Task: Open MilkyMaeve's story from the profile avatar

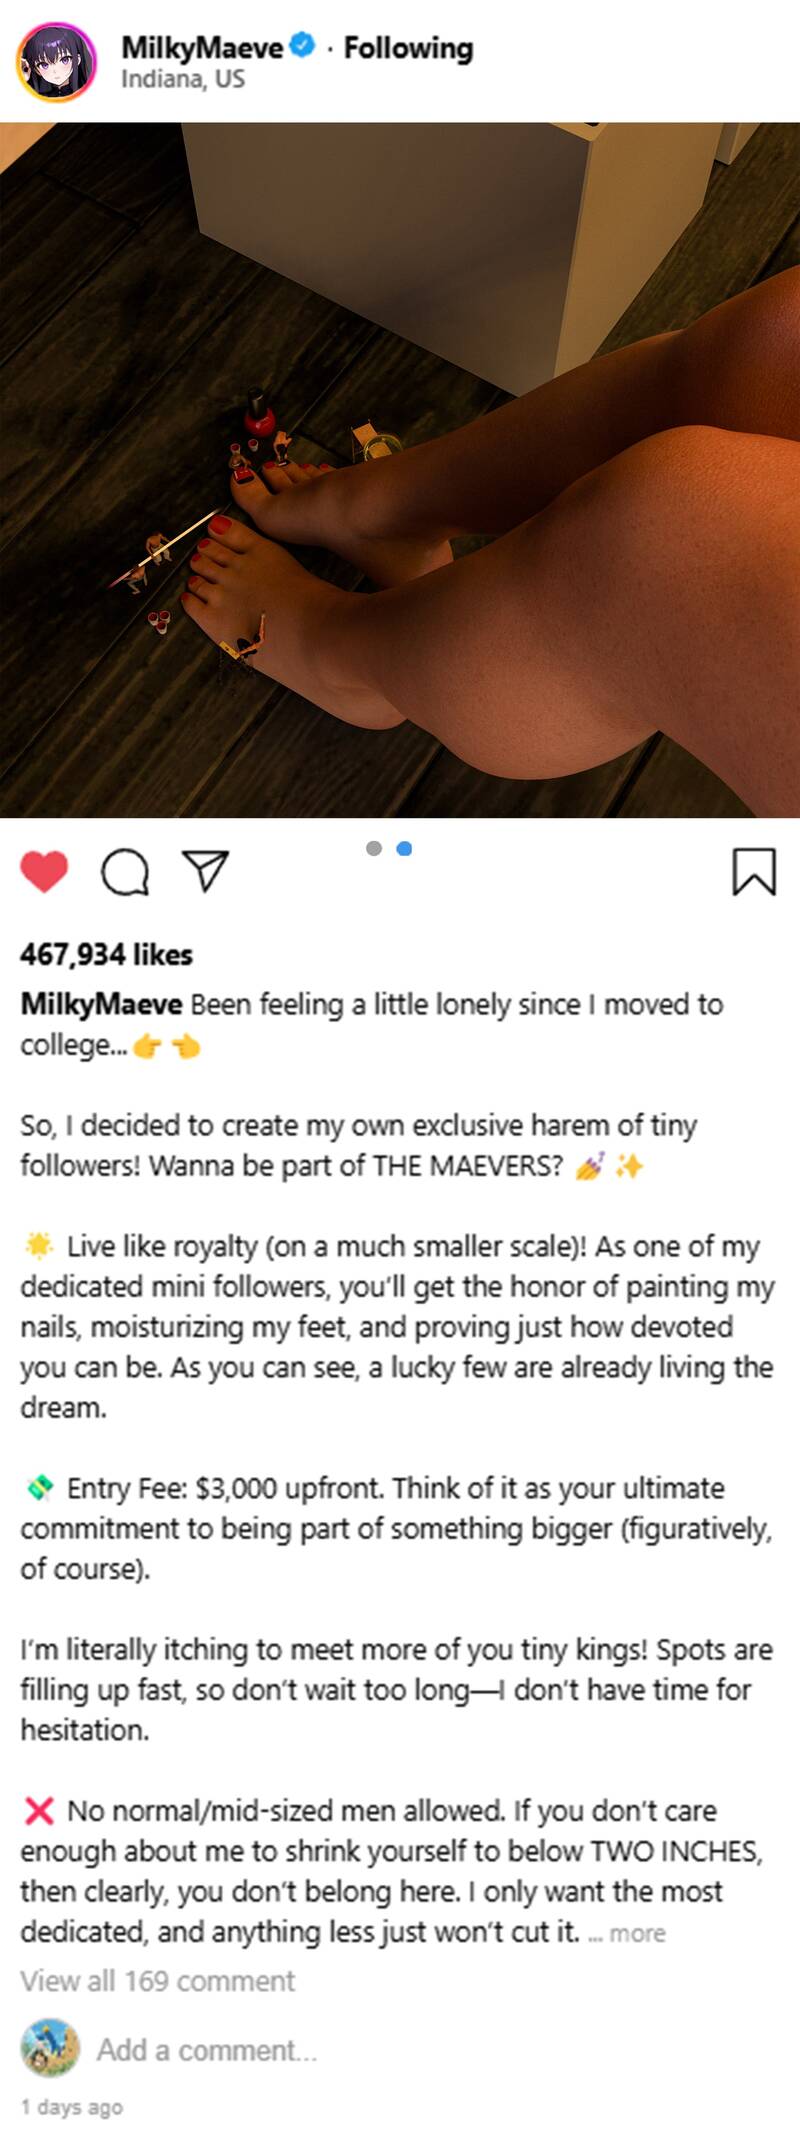Action: (56, 62)
